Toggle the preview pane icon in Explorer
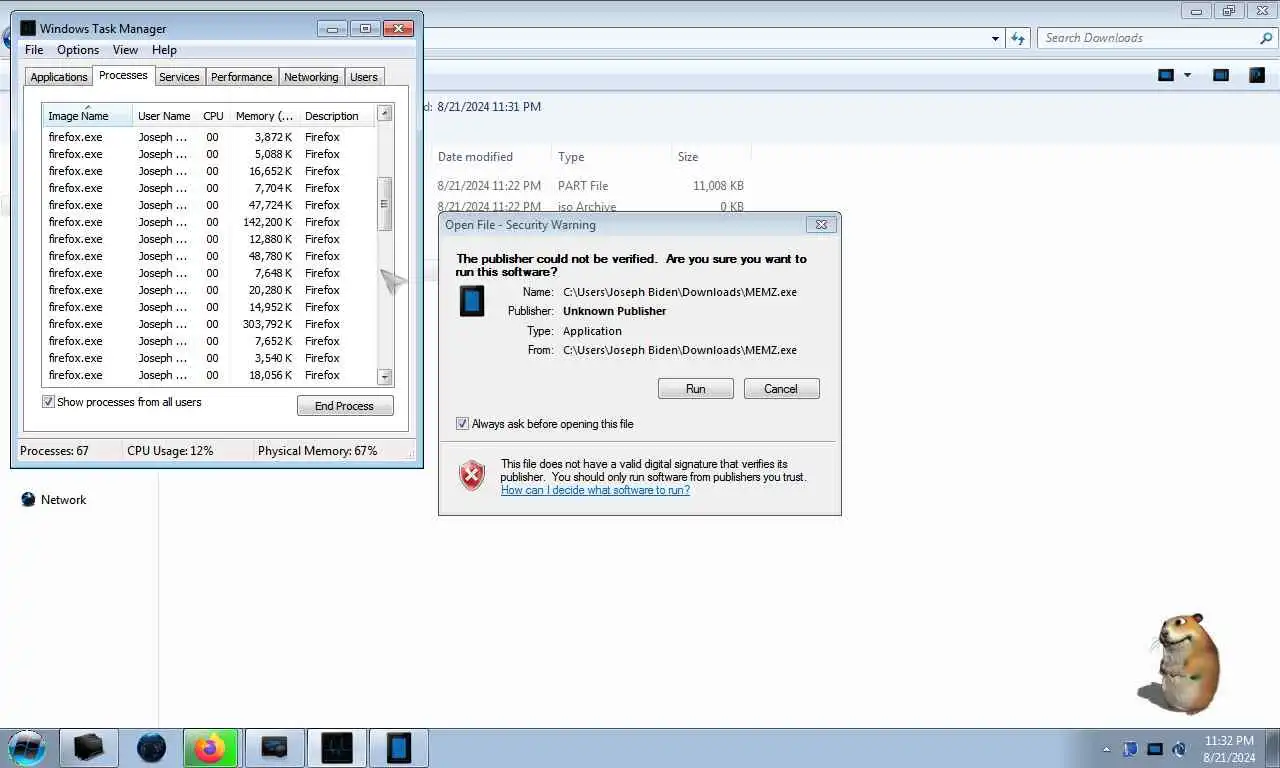The image size is (1280, 768). coord(1221,75)
